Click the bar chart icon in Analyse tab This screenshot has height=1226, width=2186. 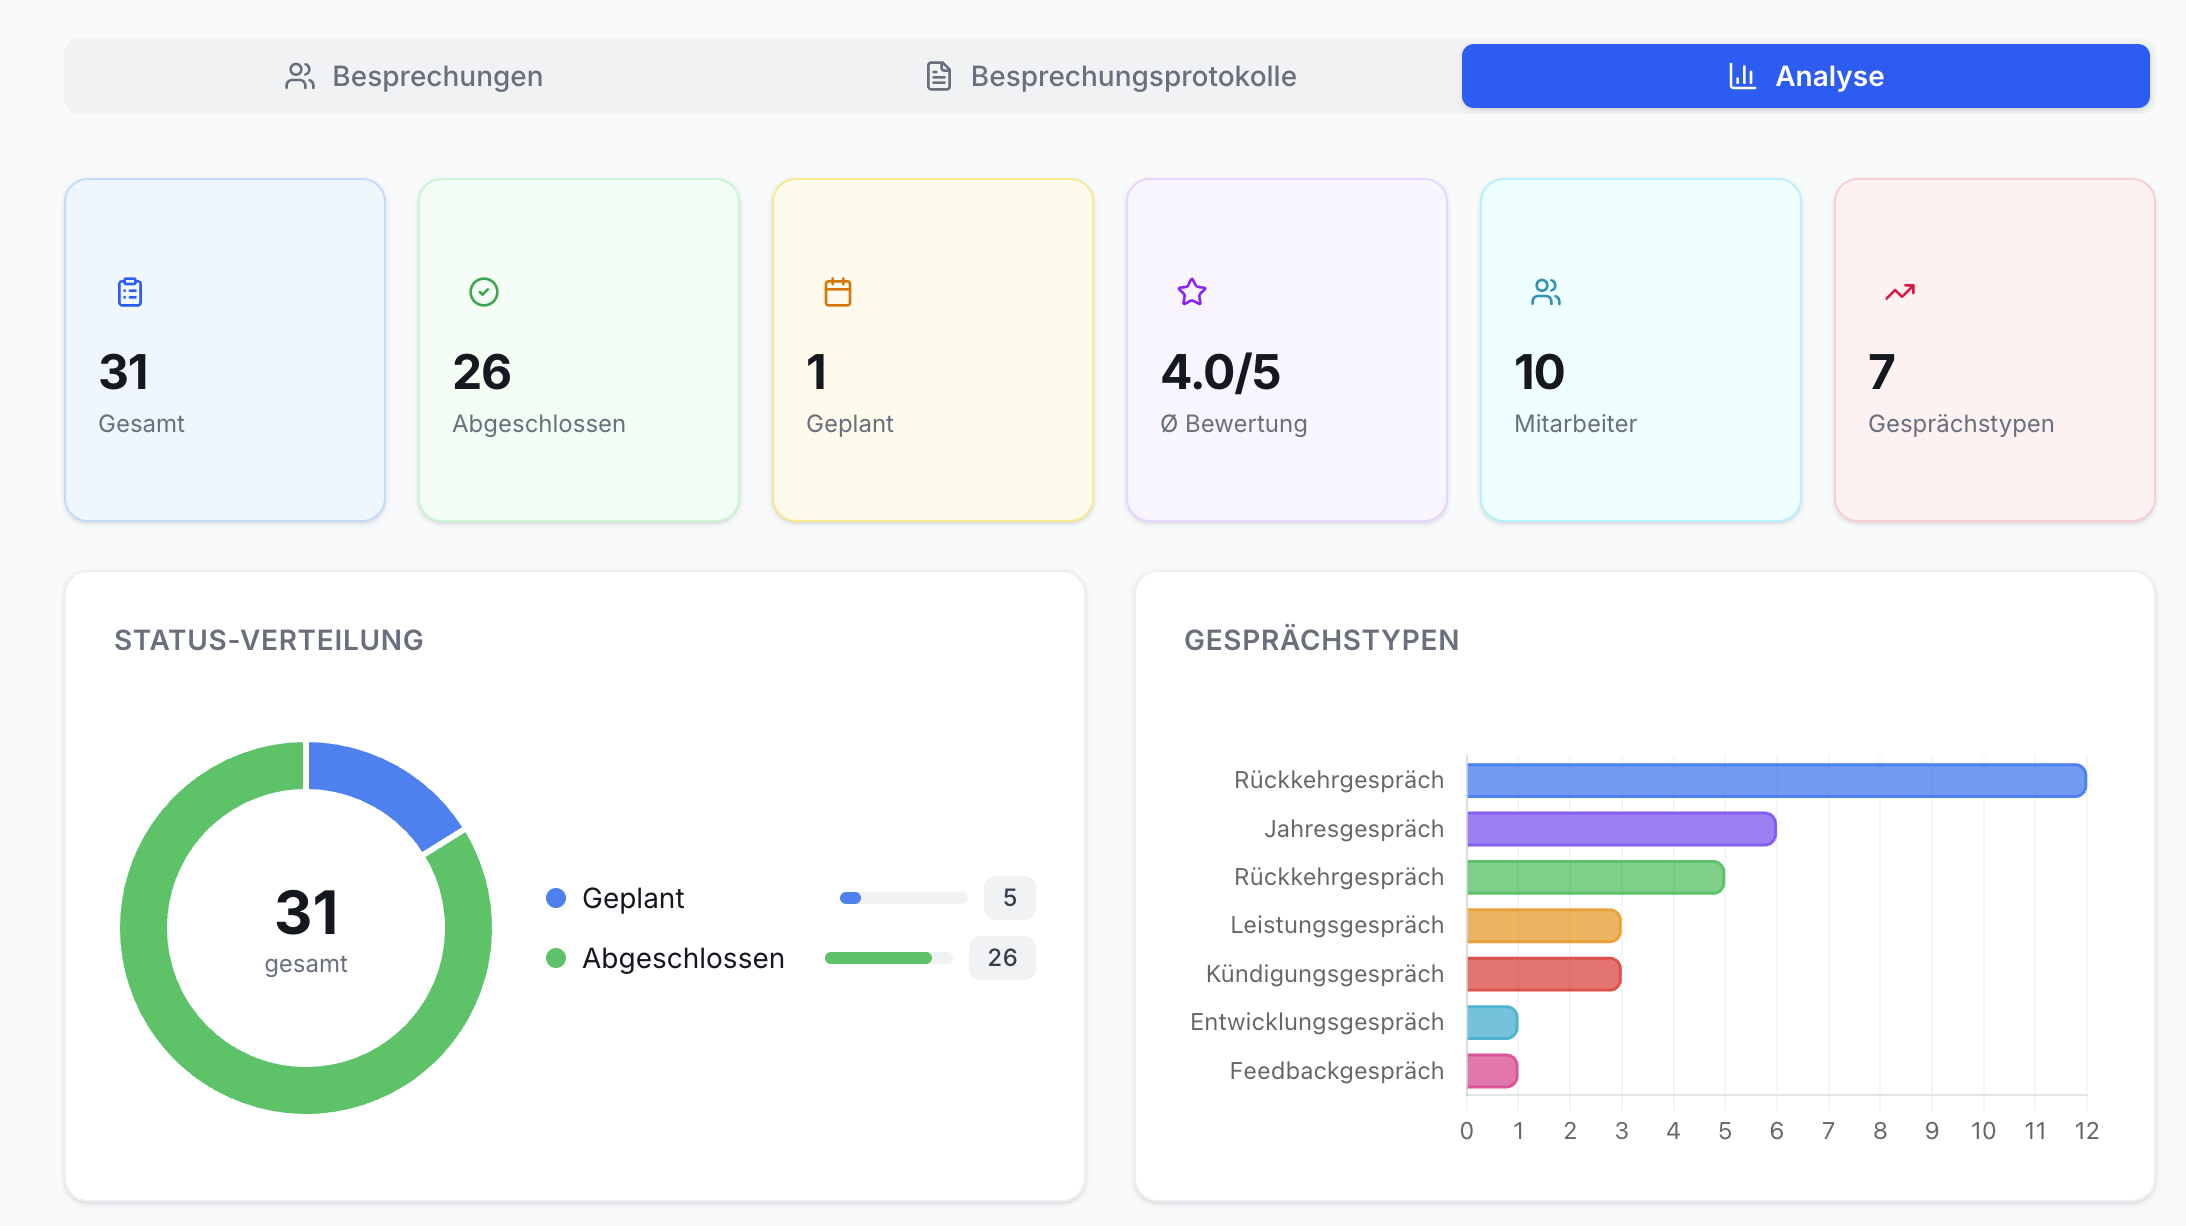tap(1742, 76)
